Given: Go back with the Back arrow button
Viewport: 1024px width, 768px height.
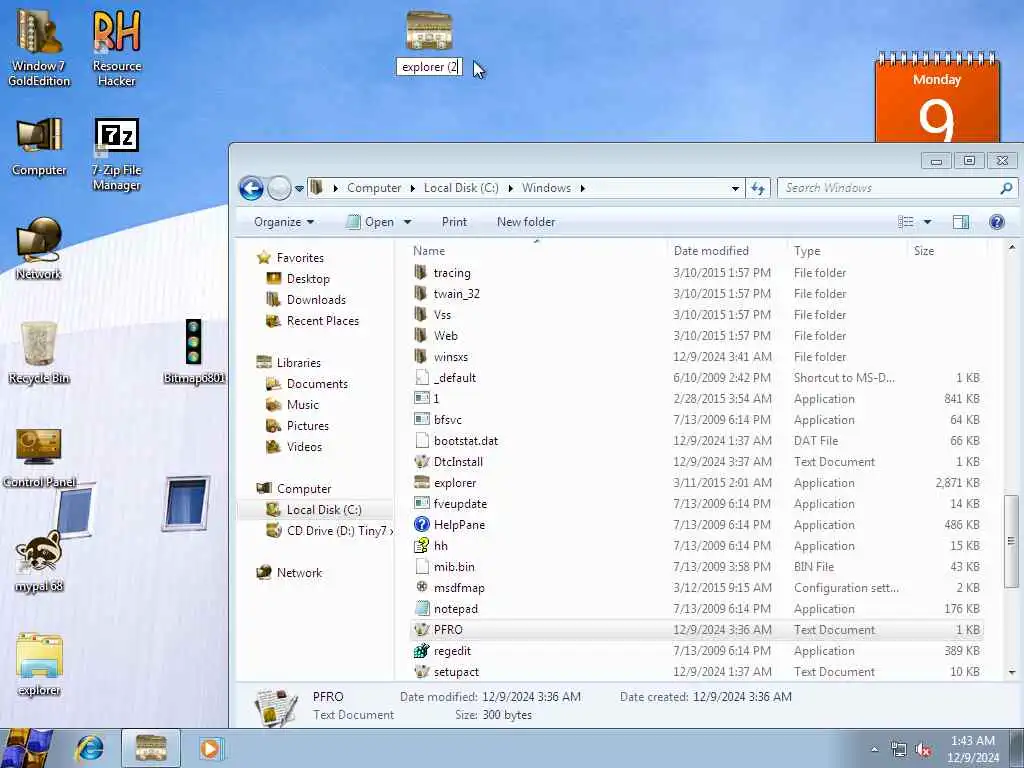Looking at the screenshot, I should [251, 188].
